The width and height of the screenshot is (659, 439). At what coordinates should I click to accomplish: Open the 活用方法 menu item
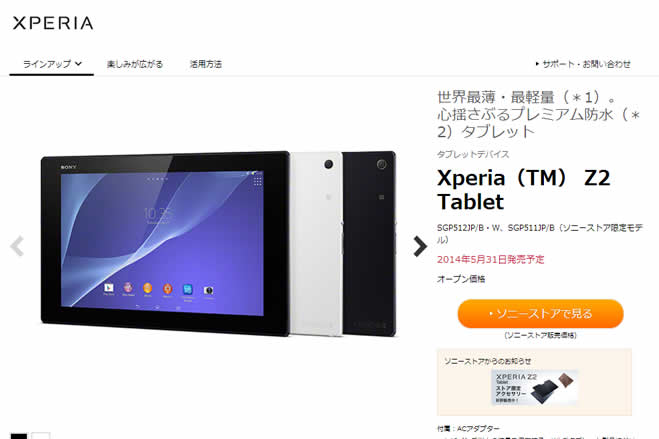[206, 64]
